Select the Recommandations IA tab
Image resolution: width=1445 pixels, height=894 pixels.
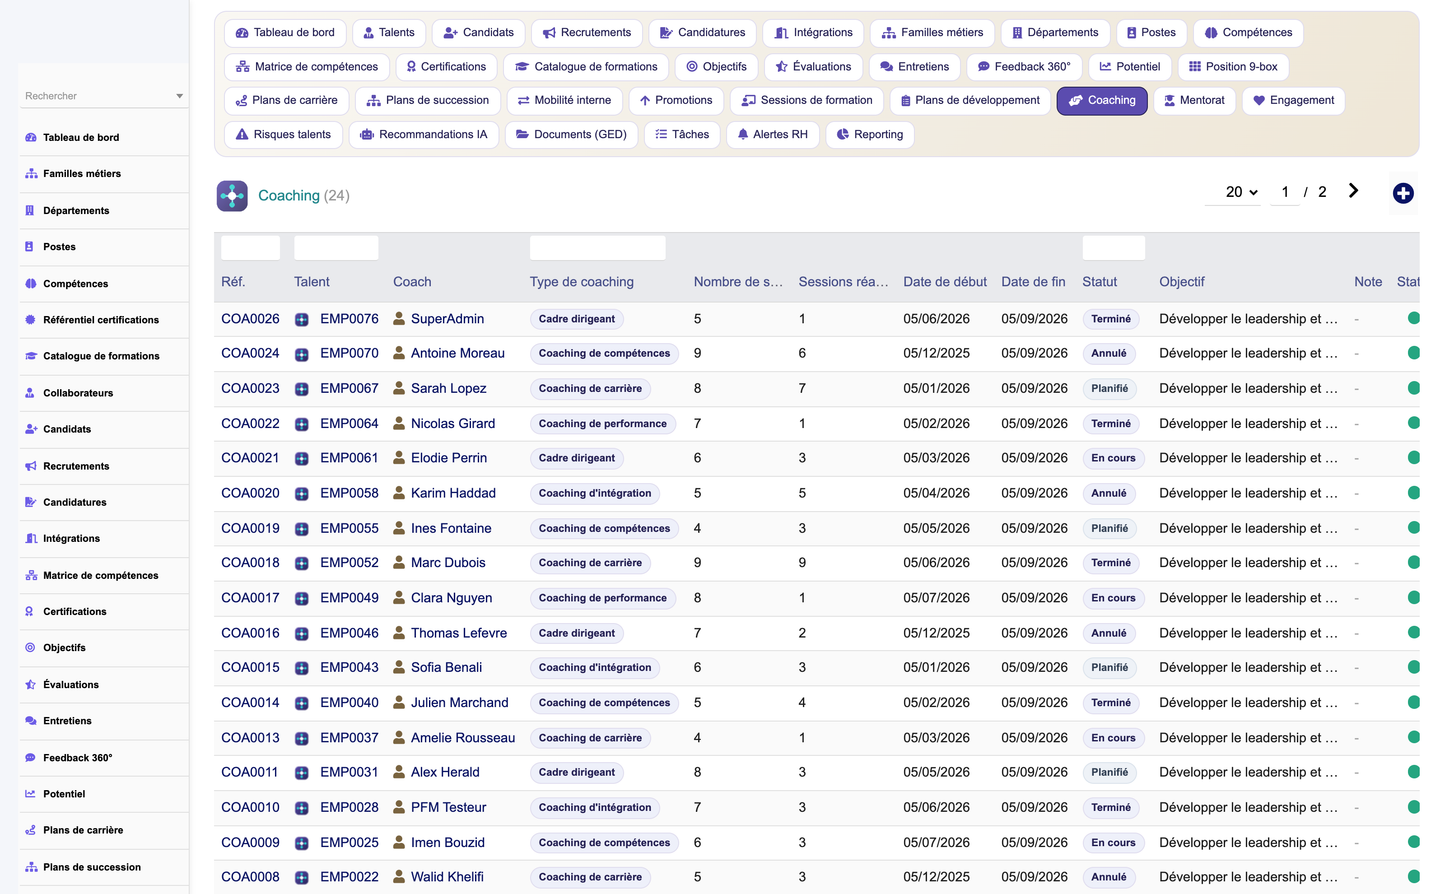(x=424, y=134)
